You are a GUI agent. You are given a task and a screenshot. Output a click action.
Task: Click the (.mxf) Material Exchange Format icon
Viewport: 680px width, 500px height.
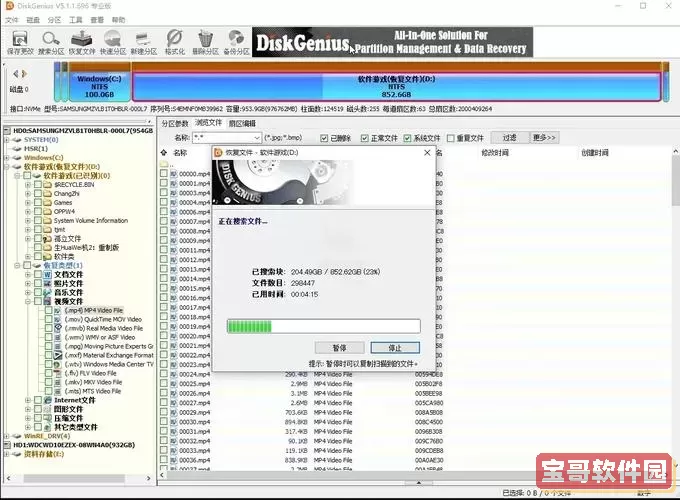coord(58,355)
